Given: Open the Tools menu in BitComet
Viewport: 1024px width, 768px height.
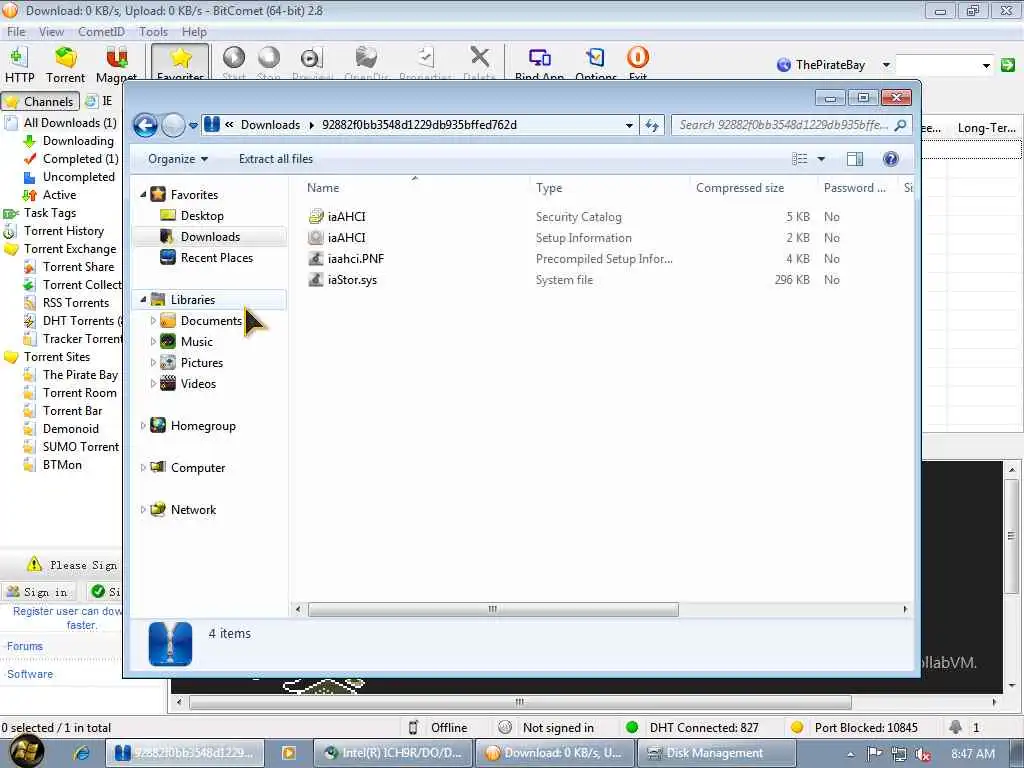Looking at the screenshot, I should pyautogui.click(x=153, y=31).
